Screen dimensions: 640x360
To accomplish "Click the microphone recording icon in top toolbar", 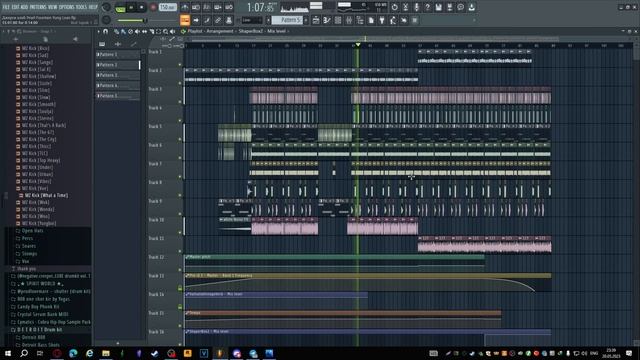I will pyautogui.click(x=416, y=7).
